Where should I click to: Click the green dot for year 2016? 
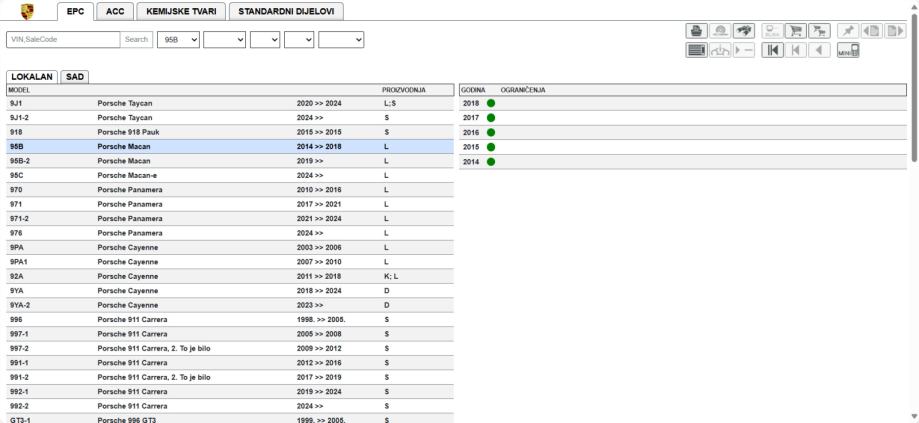click(x=491, y=132)
